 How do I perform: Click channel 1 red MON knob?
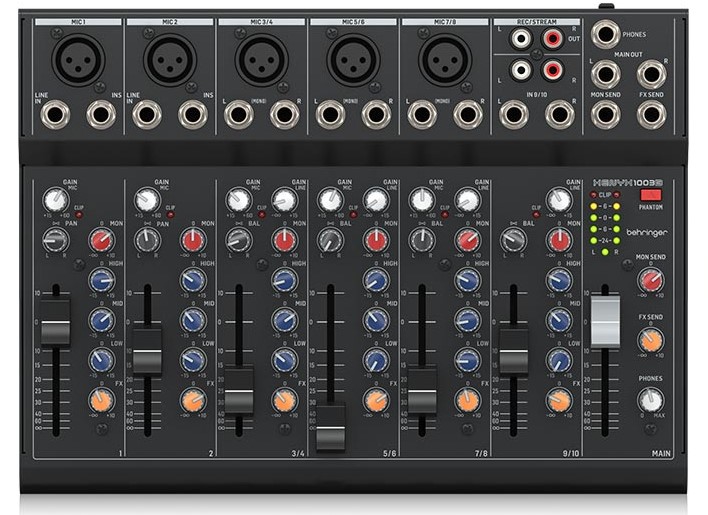tap(101, 240)
